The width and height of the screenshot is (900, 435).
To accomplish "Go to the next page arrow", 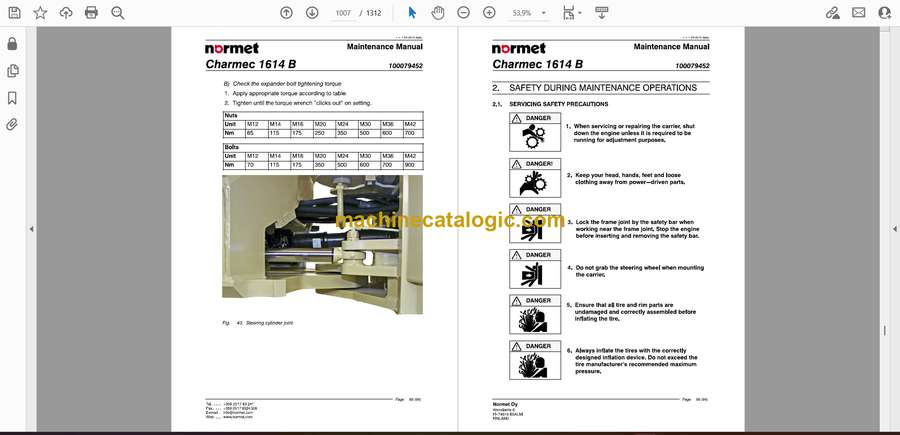I will [312, 13].
